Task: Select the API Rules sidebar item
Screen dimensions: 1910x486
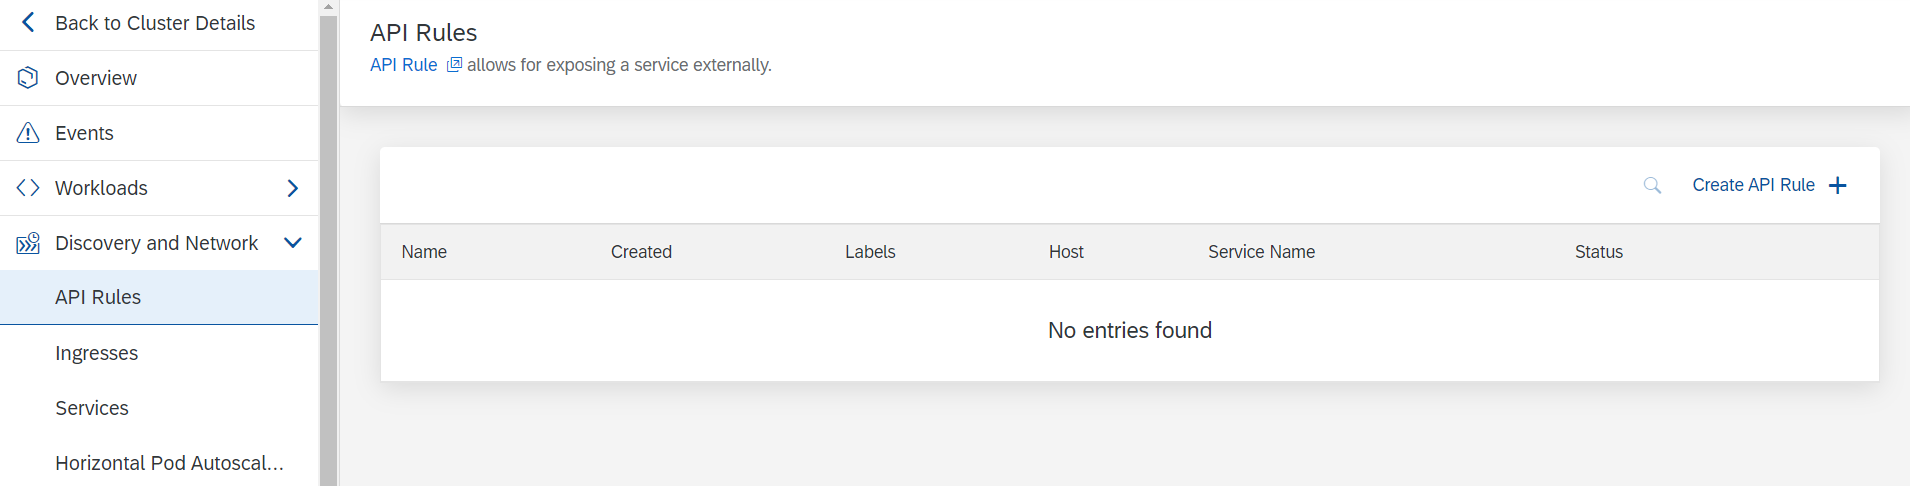Action: coord(159,297)
